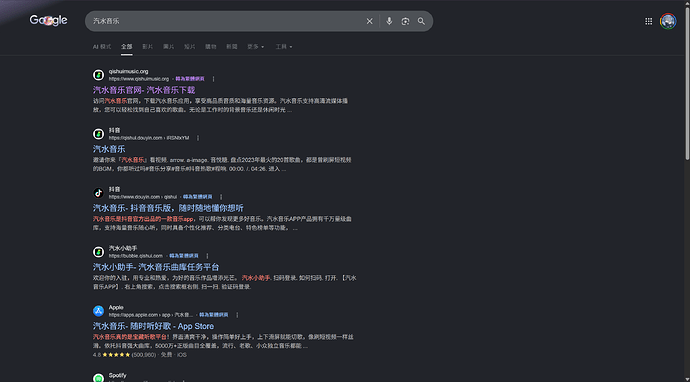Click 轉為繁體網頁 link beside qishuimusic.org
This screenshot has height=382, width=690.
click(x=190, y=79)
